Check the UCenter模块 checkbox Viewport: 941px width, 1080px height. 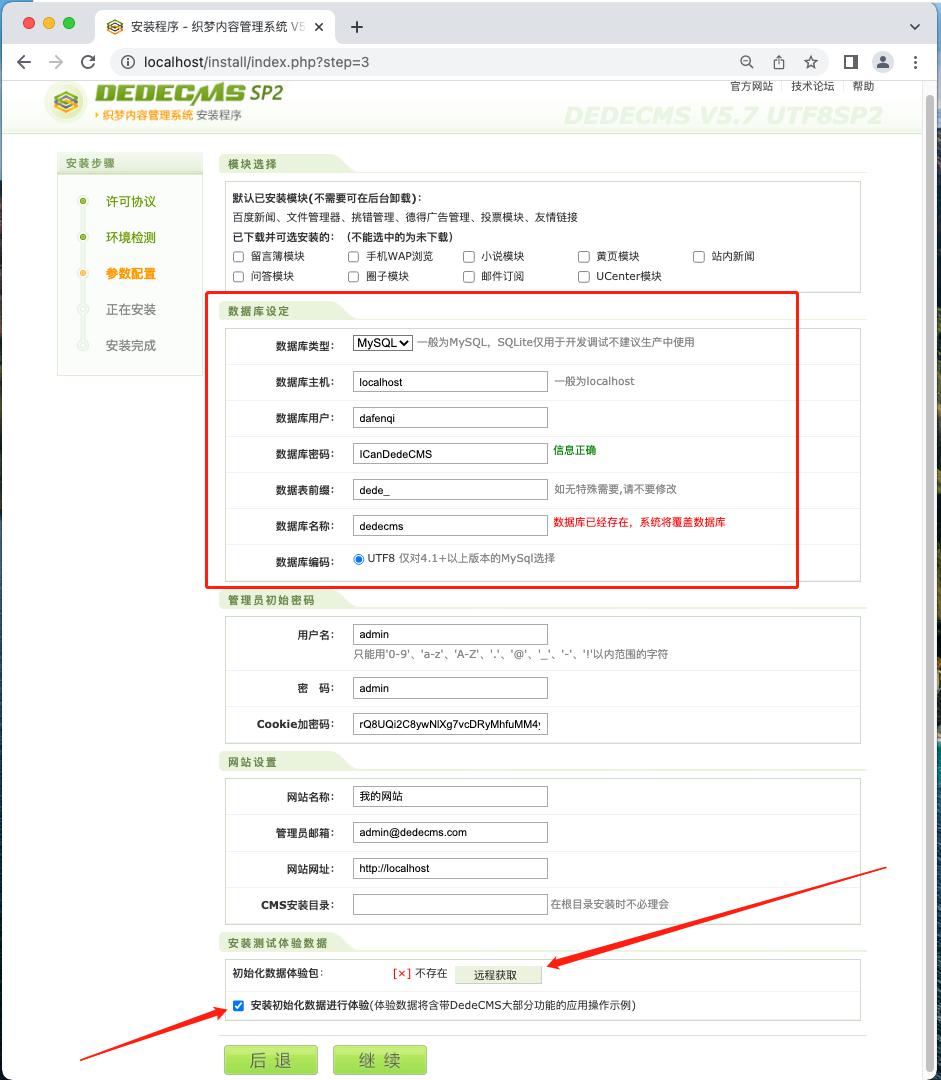point(583,276)
